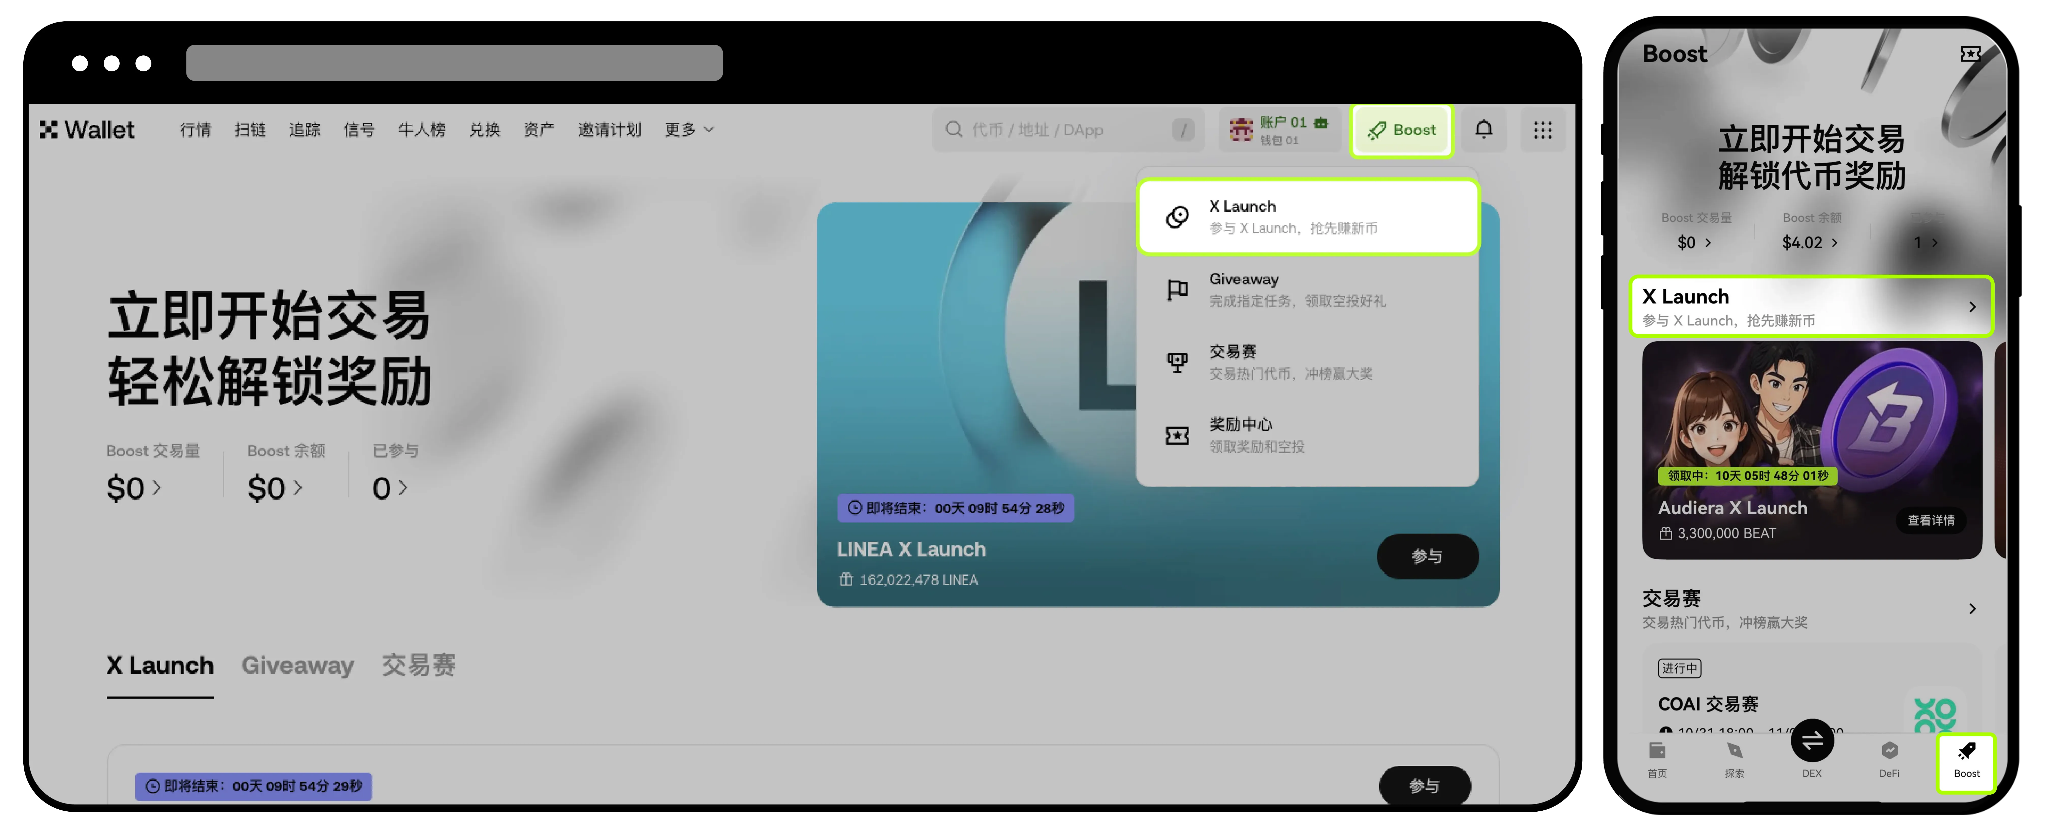Image resolution: width=2048 pixels, height=832 pixels.
Task: Click the Audiera 领取中 countdown badge
Action: pyautogui.click(x=1748, y=476)
